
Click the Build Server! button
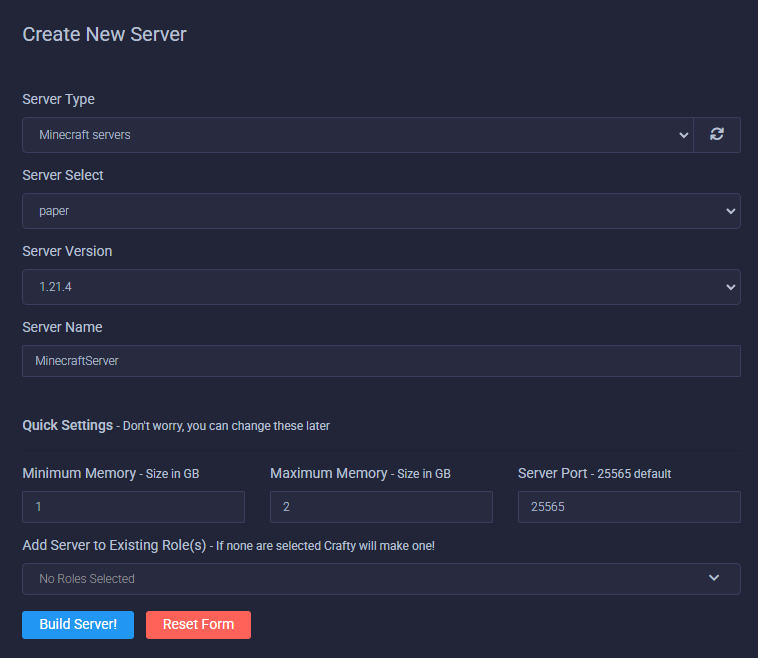(78, 625)
